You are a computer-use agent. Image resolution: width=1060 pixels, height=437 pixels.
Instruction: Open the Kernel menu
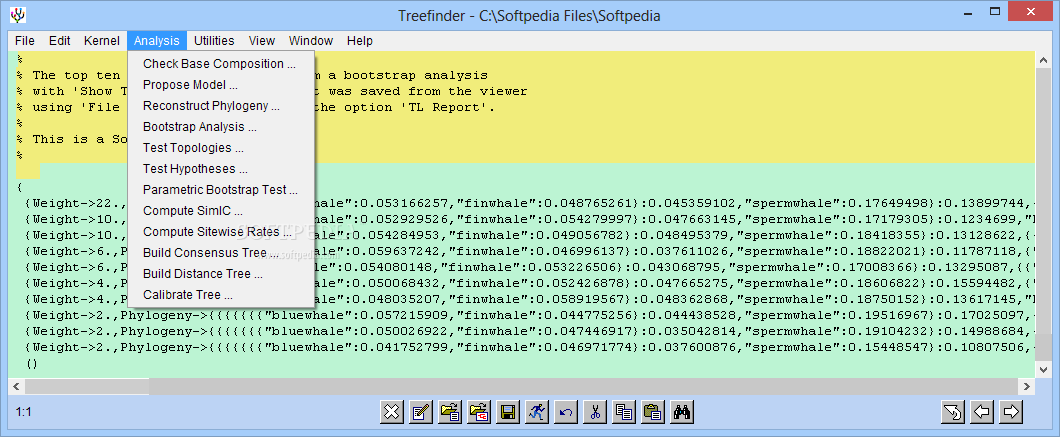click(101, 41)
